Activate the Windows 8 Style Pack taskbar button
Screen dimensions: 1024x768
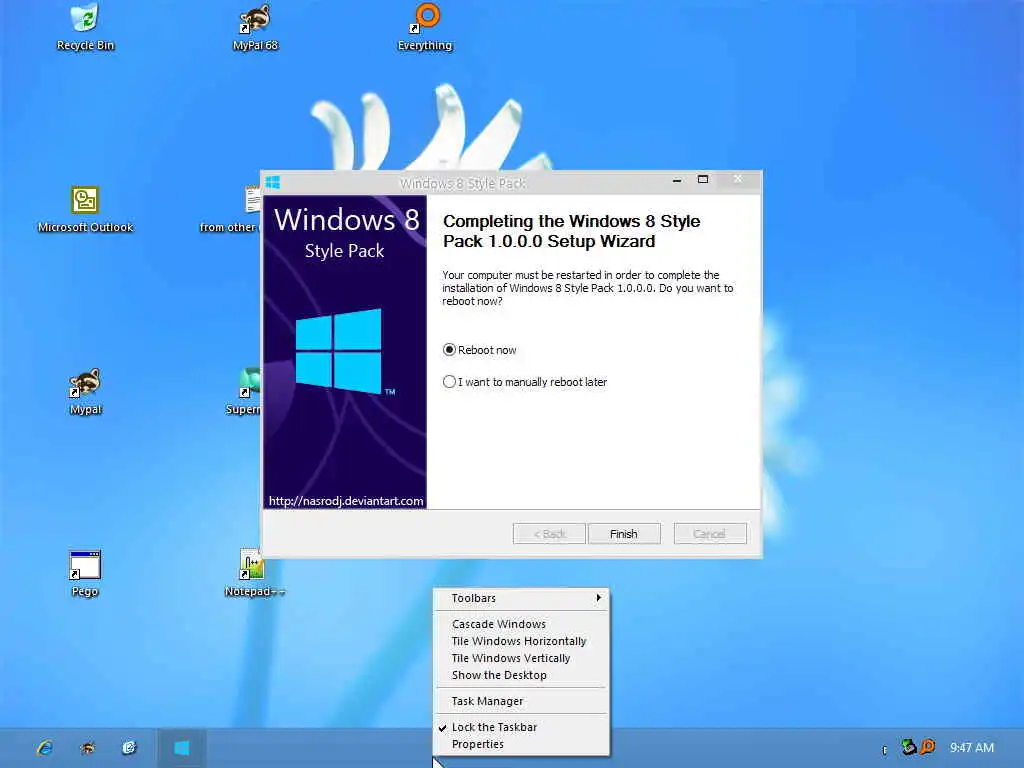tap(182, 748)
